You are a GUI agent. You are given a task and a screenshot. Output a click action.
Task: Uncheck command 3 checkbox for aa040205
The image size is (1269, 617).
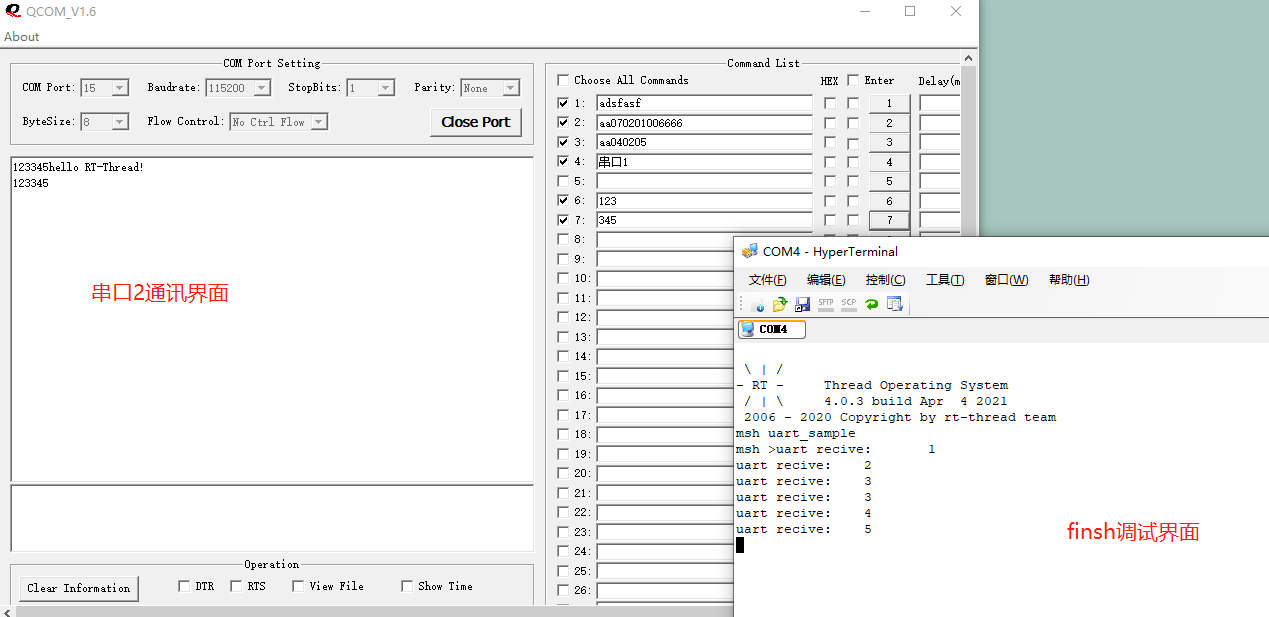pyautogui.click(x=563, y=142)
